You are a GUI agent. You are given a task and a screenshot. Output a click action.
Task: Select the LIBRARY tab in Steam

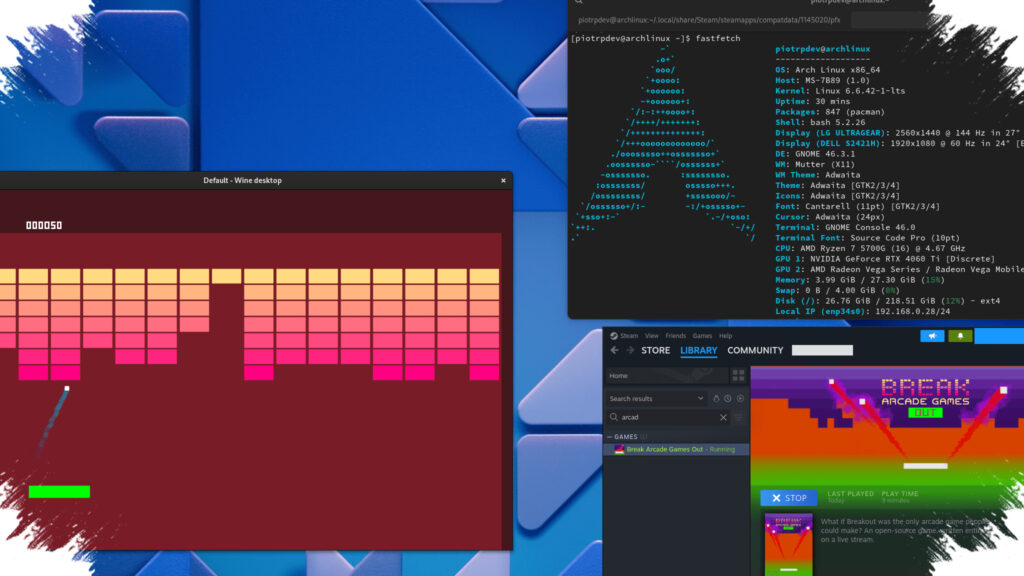tap(698, 351)
